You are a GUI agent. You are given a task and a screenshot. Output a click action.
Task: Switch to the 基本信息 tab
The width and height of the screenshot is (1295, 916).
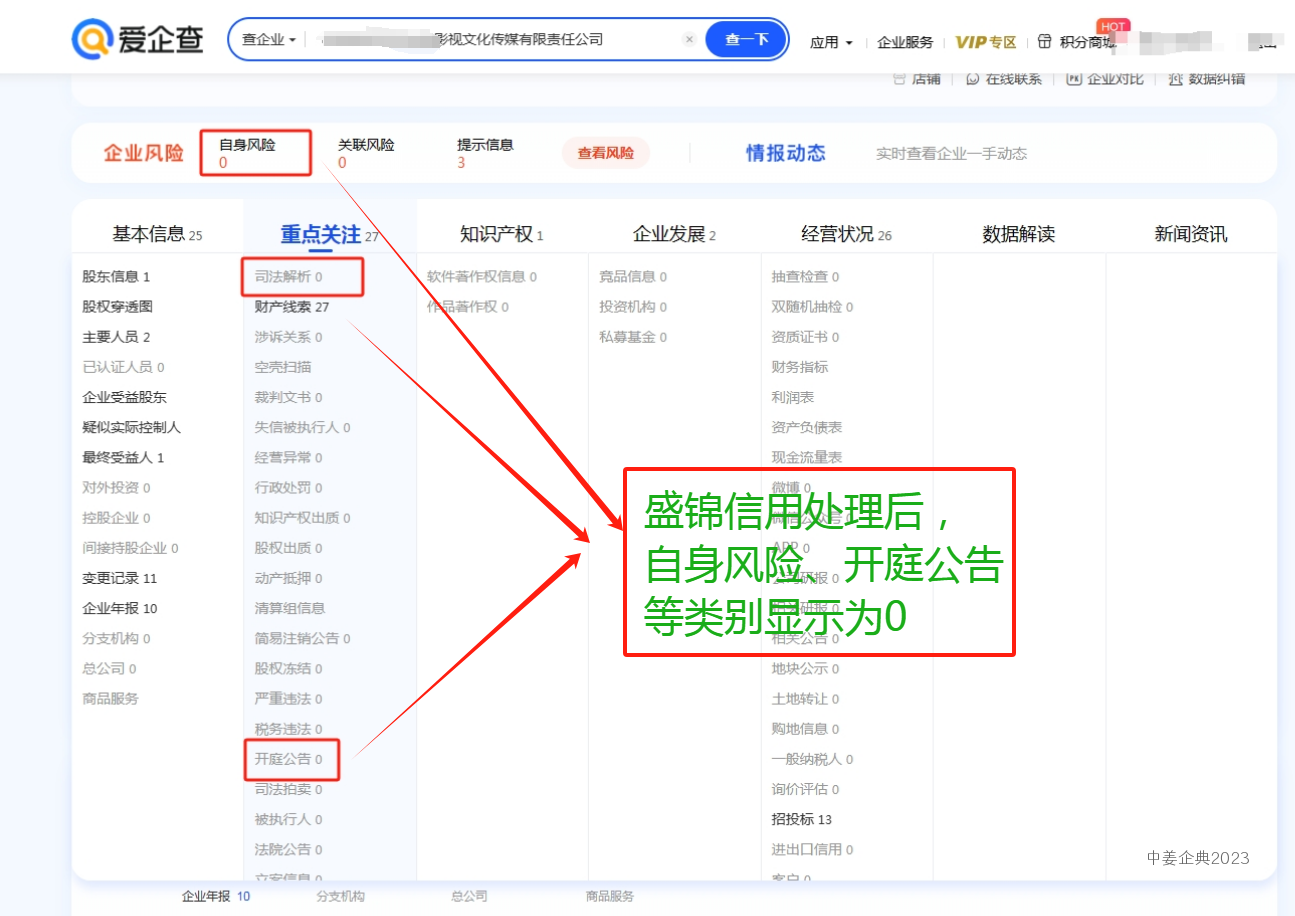157,235
